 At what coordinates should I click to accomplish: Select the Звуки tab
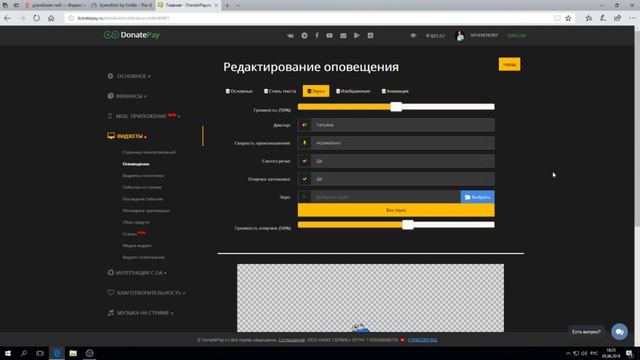click(x=316, y=91)
